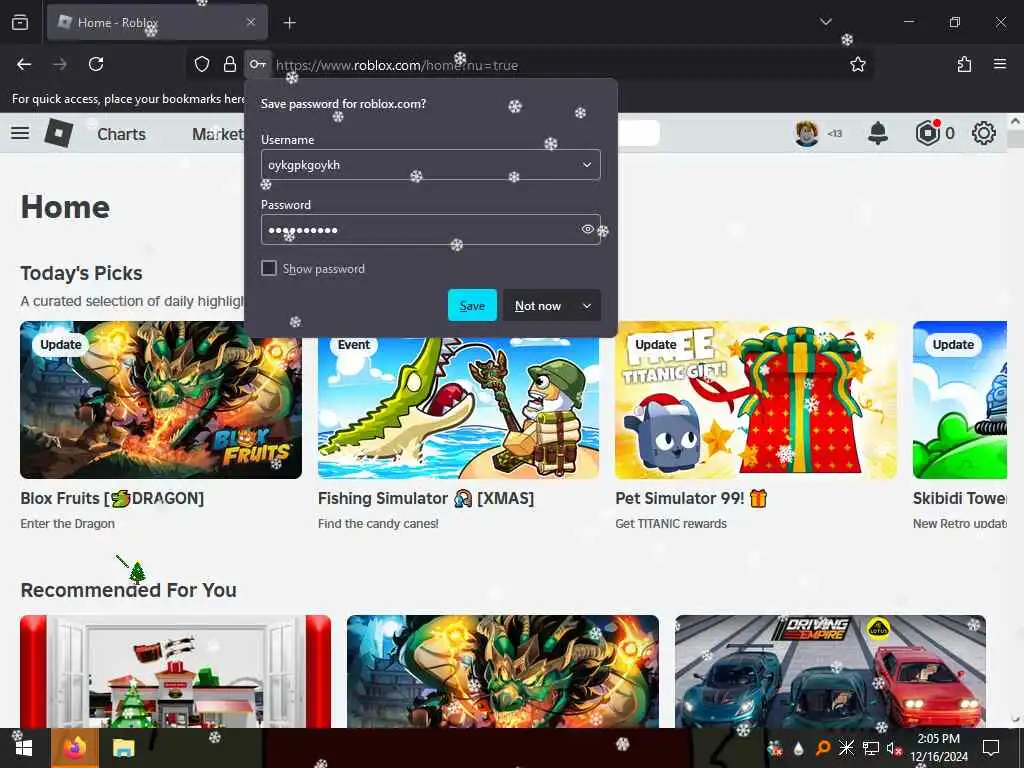Viewport: 1024px width, 768px height.
Task: Open Driving Empire recommended game thumbnail
Action: point(830,671)
